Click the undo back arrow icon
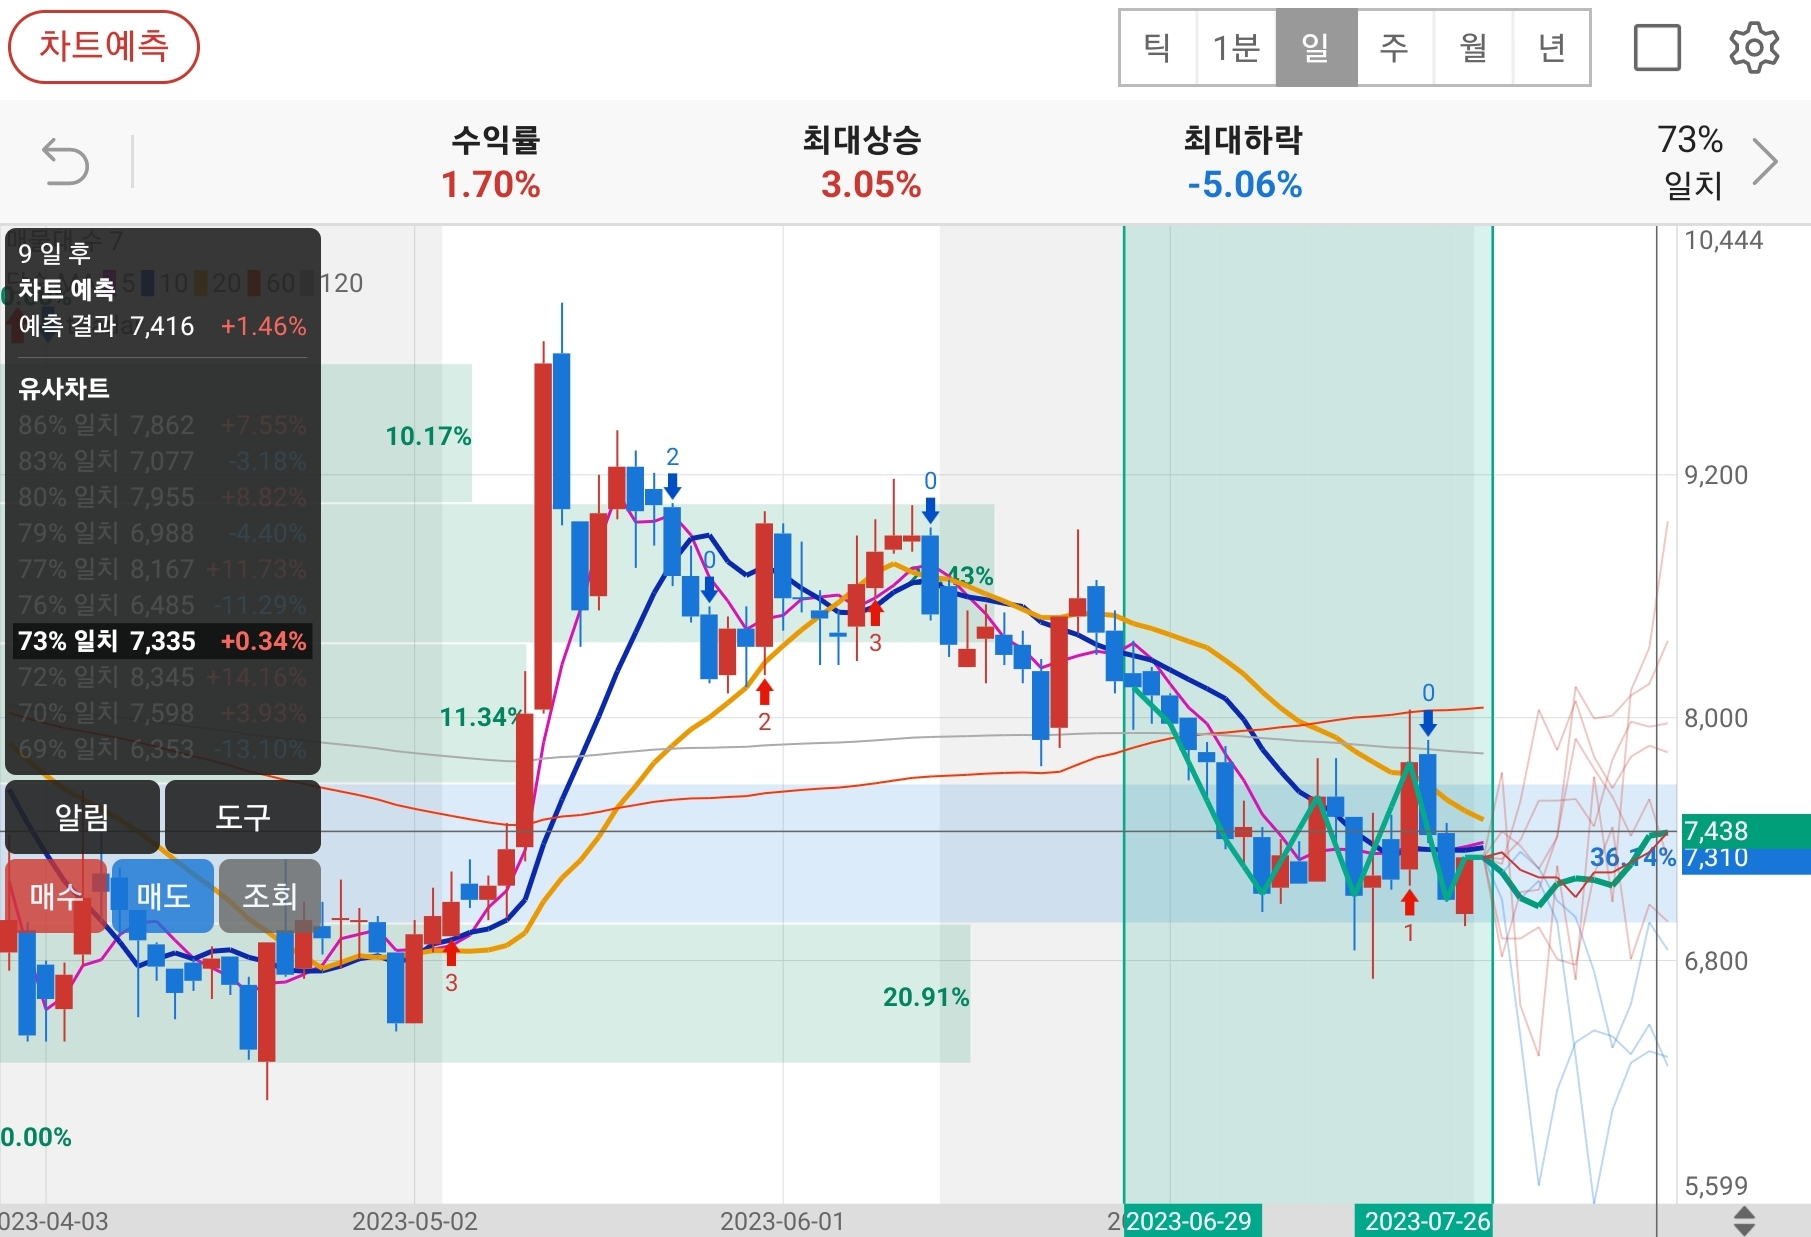Screen dimensions: 1811x1237 click(66, 162)
